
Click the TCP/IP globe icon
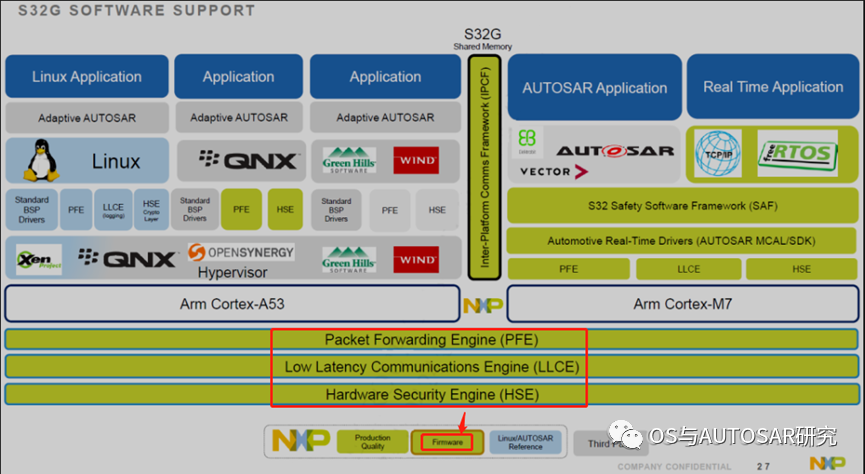tap(718, 154)
